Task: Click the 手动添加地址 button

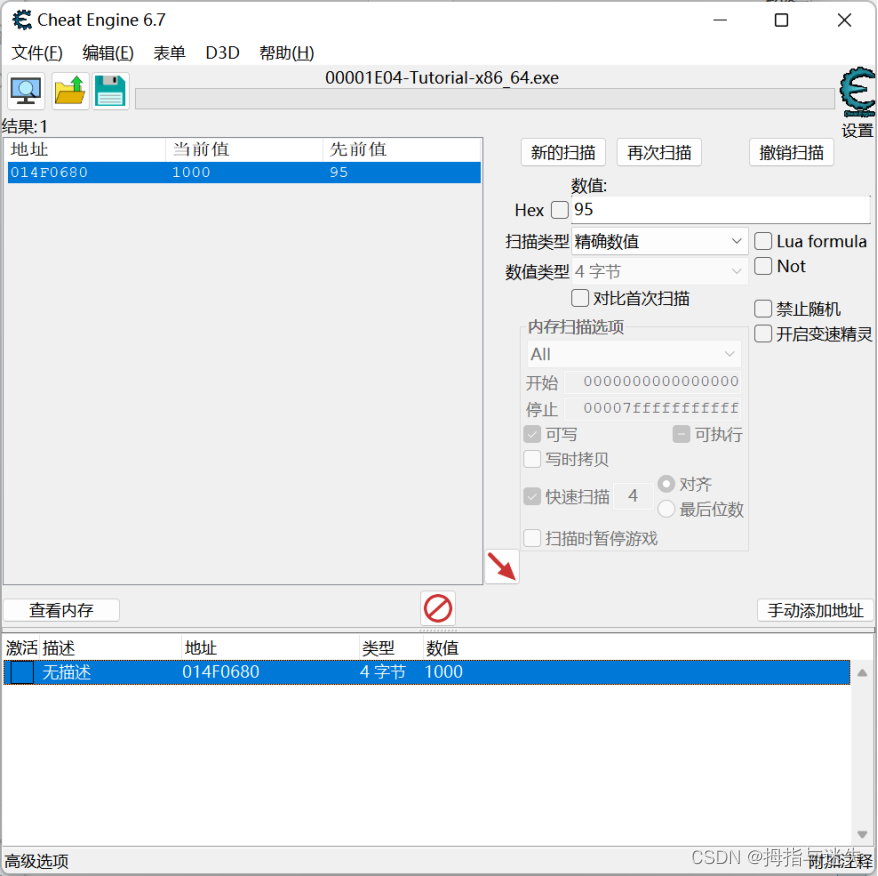Action: (x=814, y=610)
